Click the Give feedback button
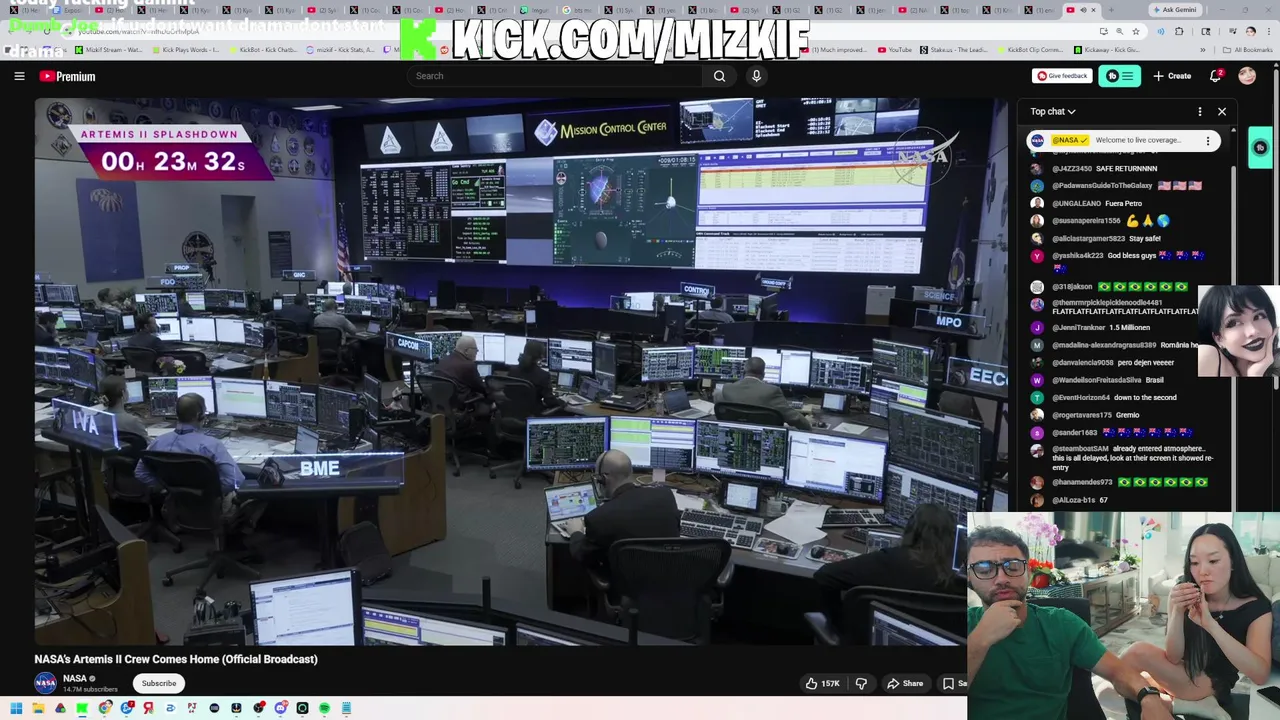 pyautogui.click(x=1062, y=76)
